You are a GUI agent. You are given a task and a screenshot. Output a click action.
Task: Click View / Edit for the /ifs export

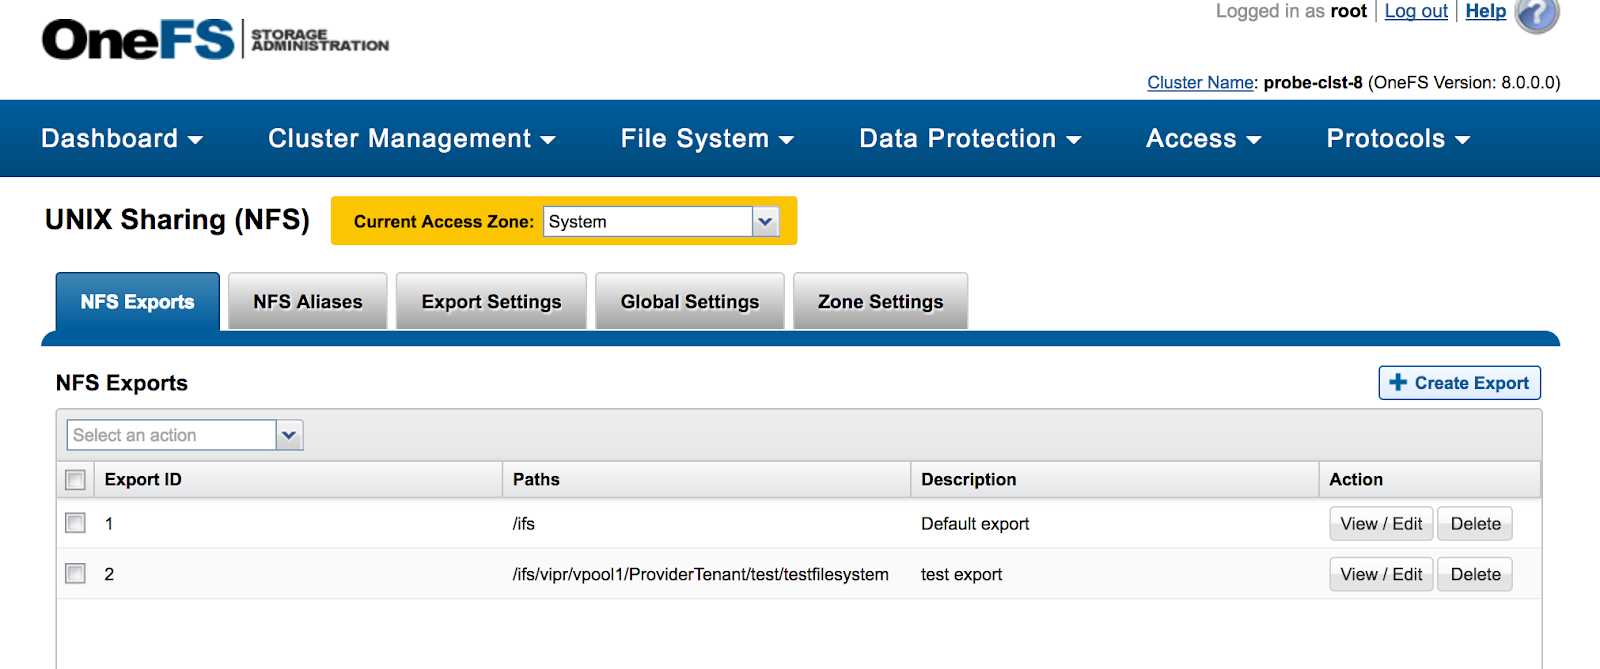1381,524
